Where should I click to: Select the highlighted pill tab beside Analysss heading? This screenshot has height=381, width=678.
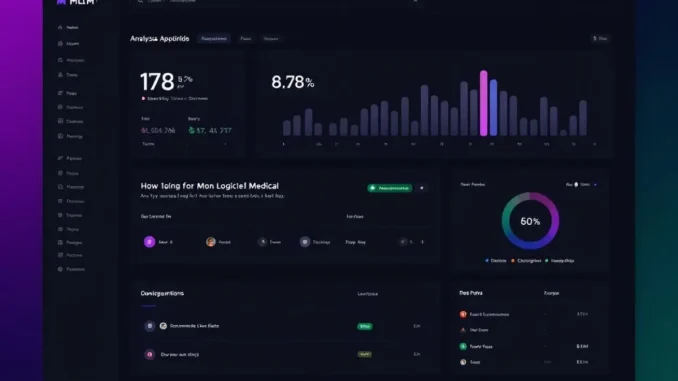214,38
